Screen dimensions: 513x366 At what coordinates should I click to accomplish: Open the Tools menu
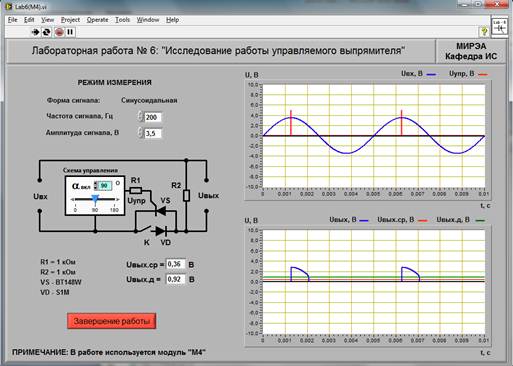(x=122, y=20)
